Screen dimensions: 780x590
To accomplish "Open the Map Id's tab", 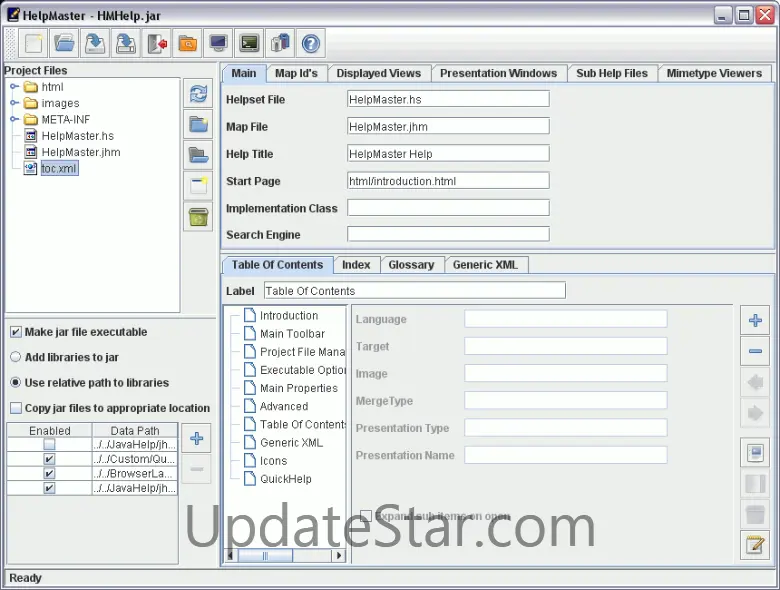I will tap(296, 74).
